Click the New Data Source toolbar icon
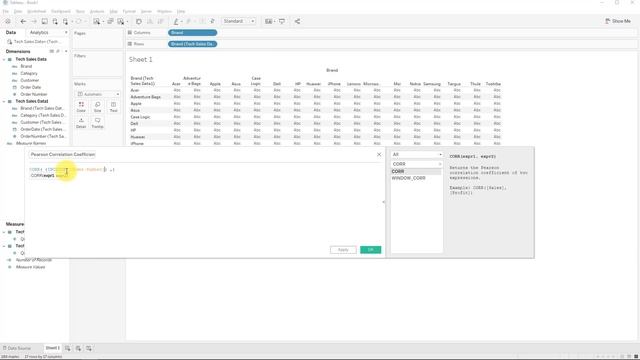This screenshot has height=360, width=640. 55,21
